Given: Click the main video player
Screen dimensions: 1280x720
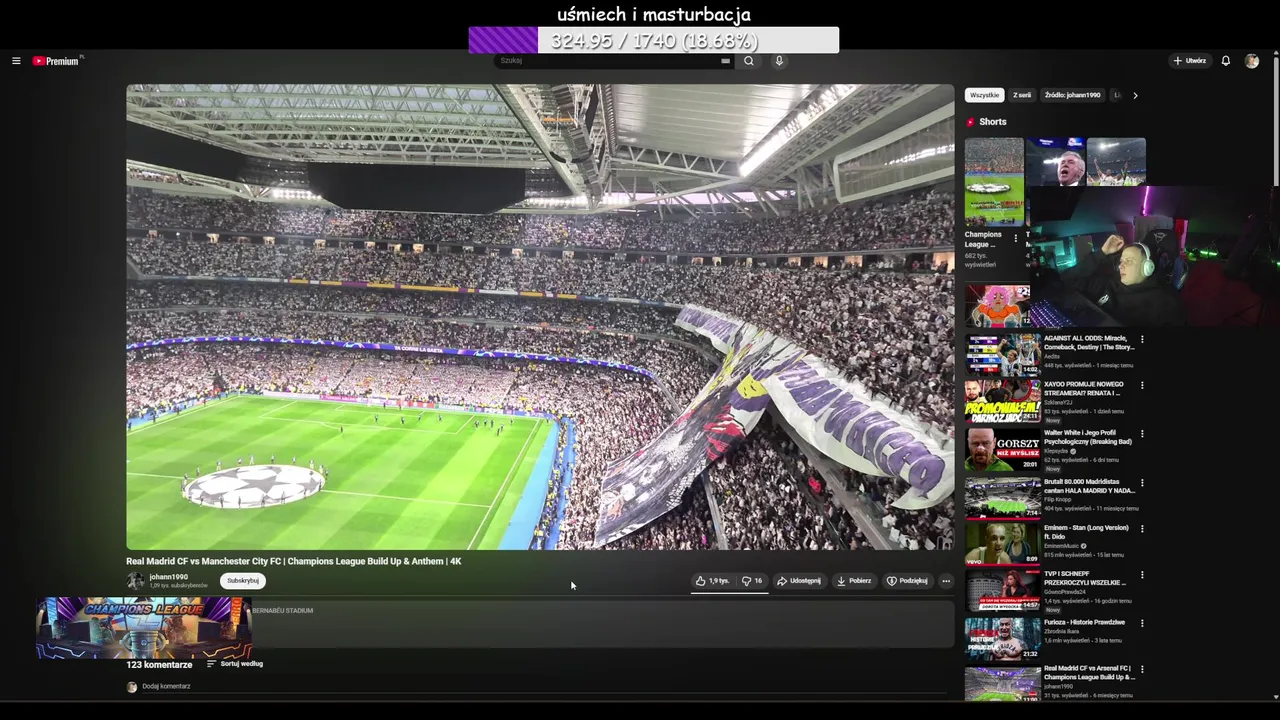Looking at the screenshot, I should tap(540, 317).
